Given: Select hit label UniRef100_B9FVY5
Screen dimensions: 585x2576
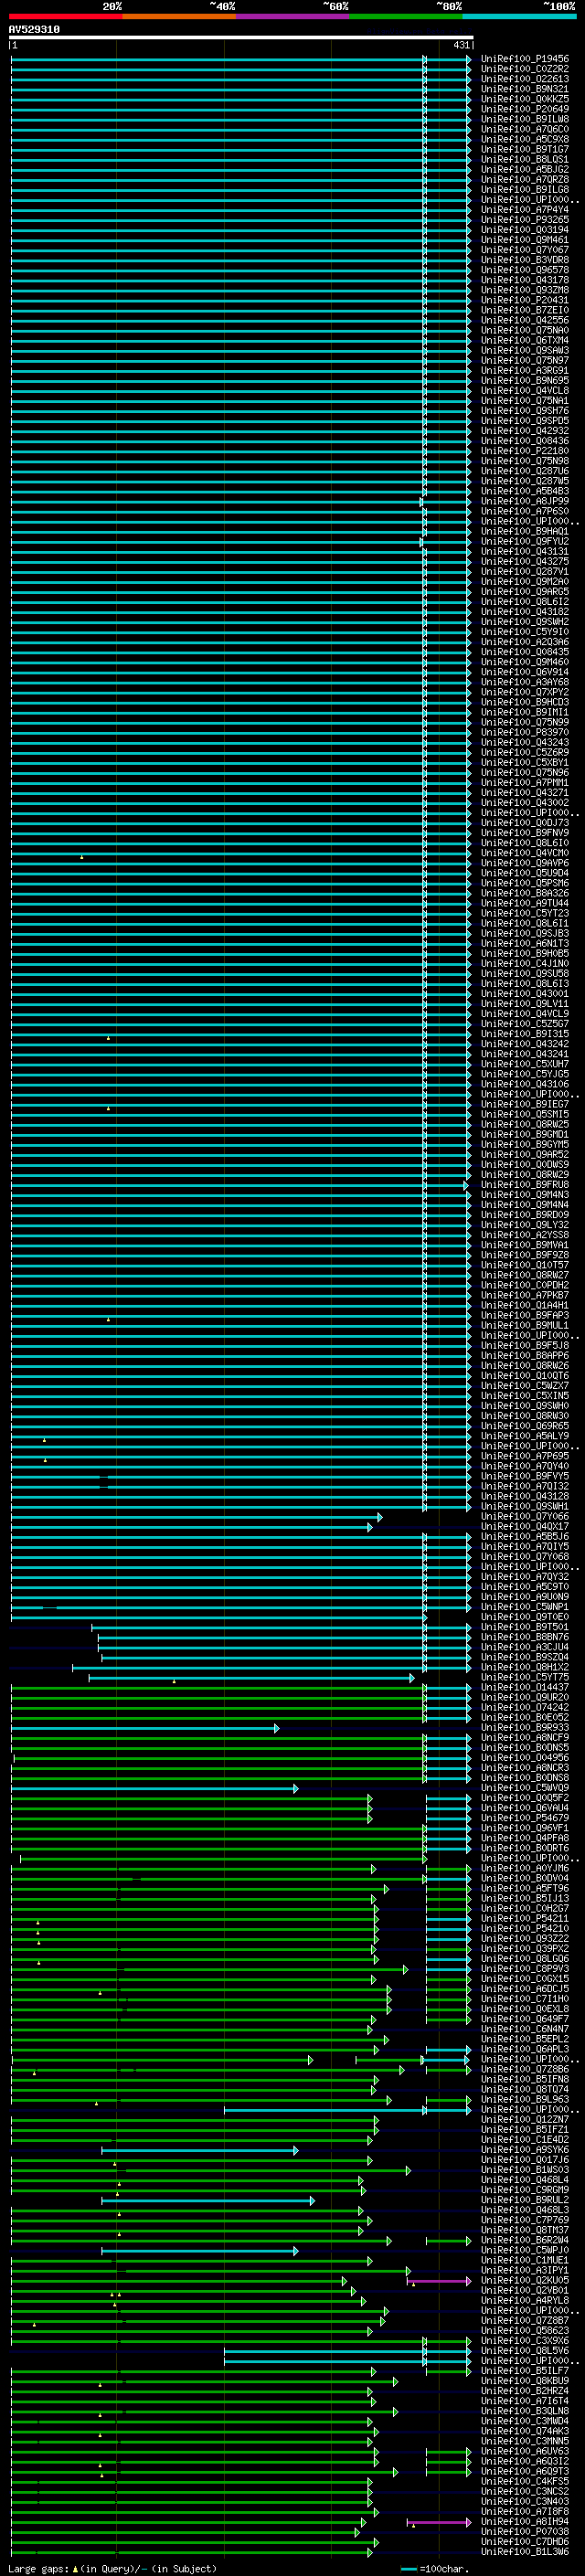Looking at the screenshot, I should [525, 1476].
